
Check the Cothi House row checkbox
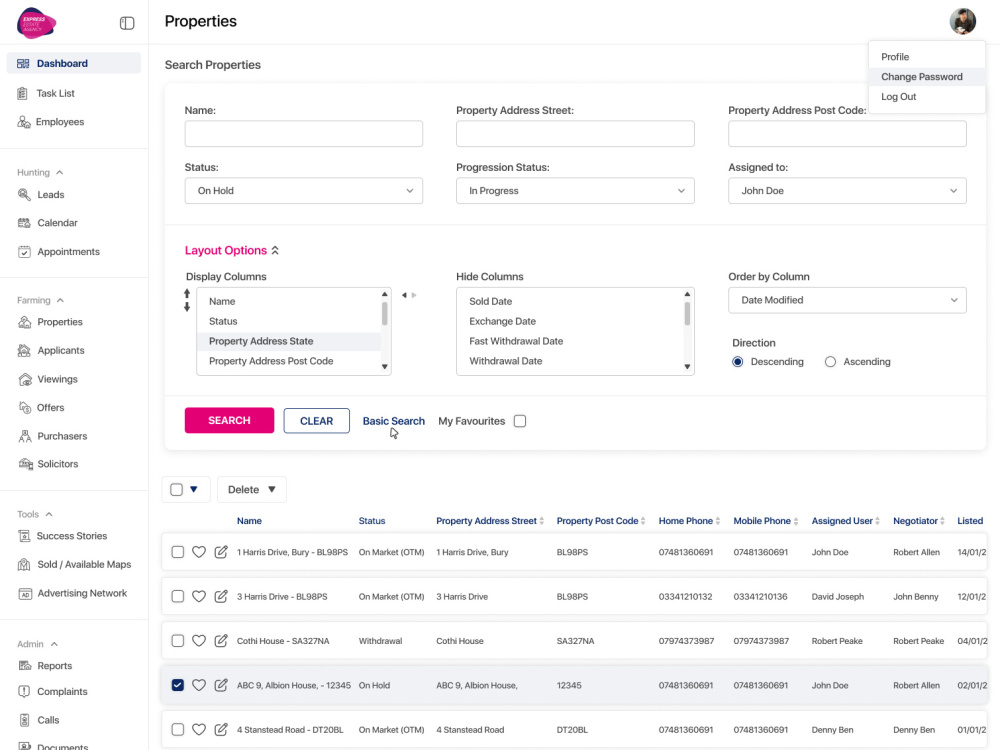click(178, 640)
